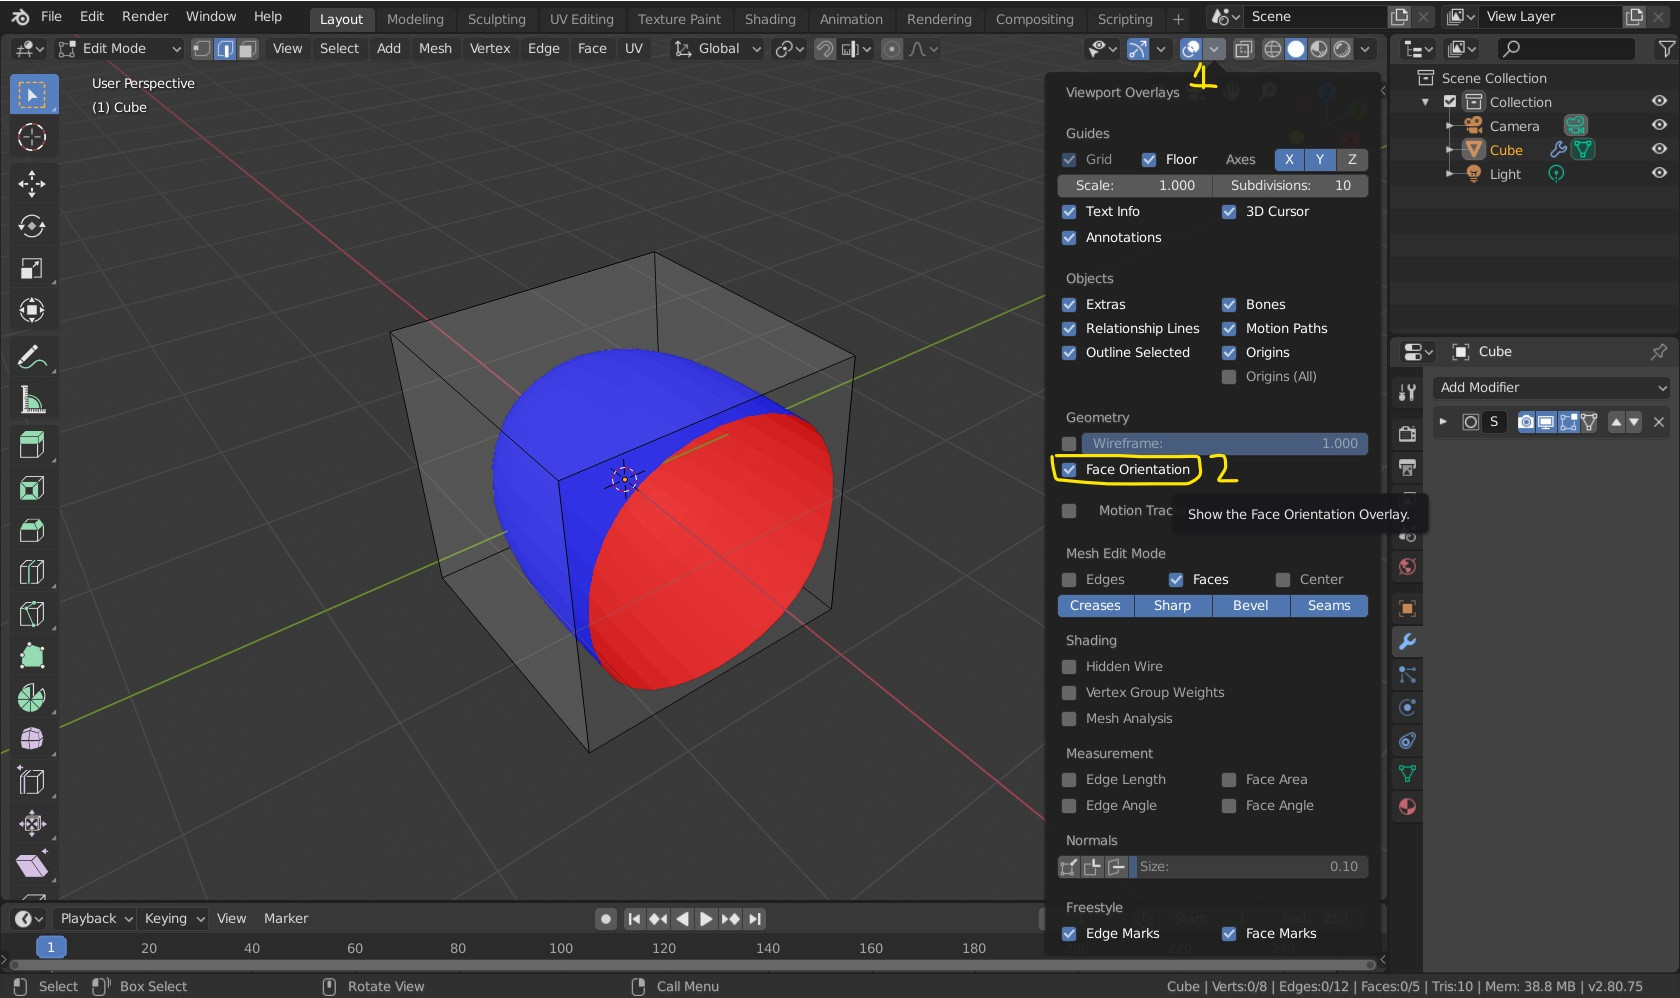The width and height of the screenshot is (1680, 998).
Task: Select the Annotate tool
Action: coord(32,357)
